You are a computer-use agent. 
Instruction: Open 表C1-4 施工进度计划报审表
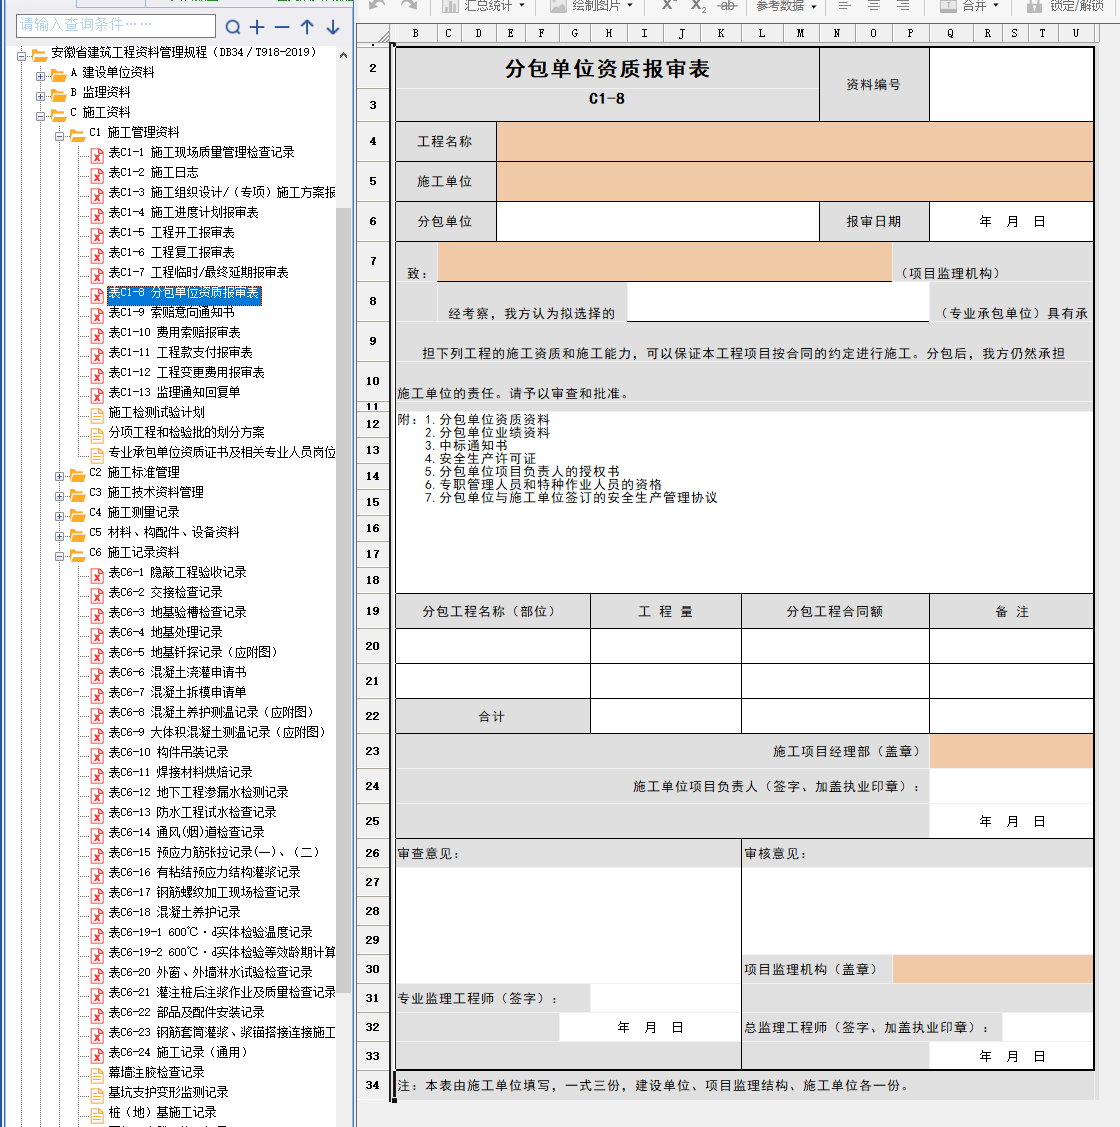coord(183,212)
